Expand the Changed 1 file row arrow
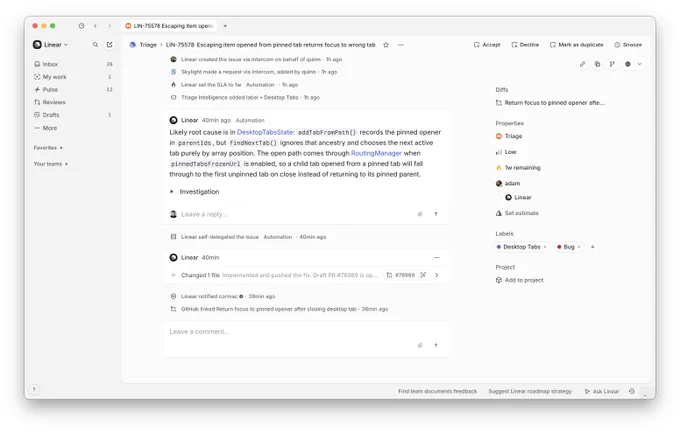This screenshot has width=680, height=432. pos(437,275)
